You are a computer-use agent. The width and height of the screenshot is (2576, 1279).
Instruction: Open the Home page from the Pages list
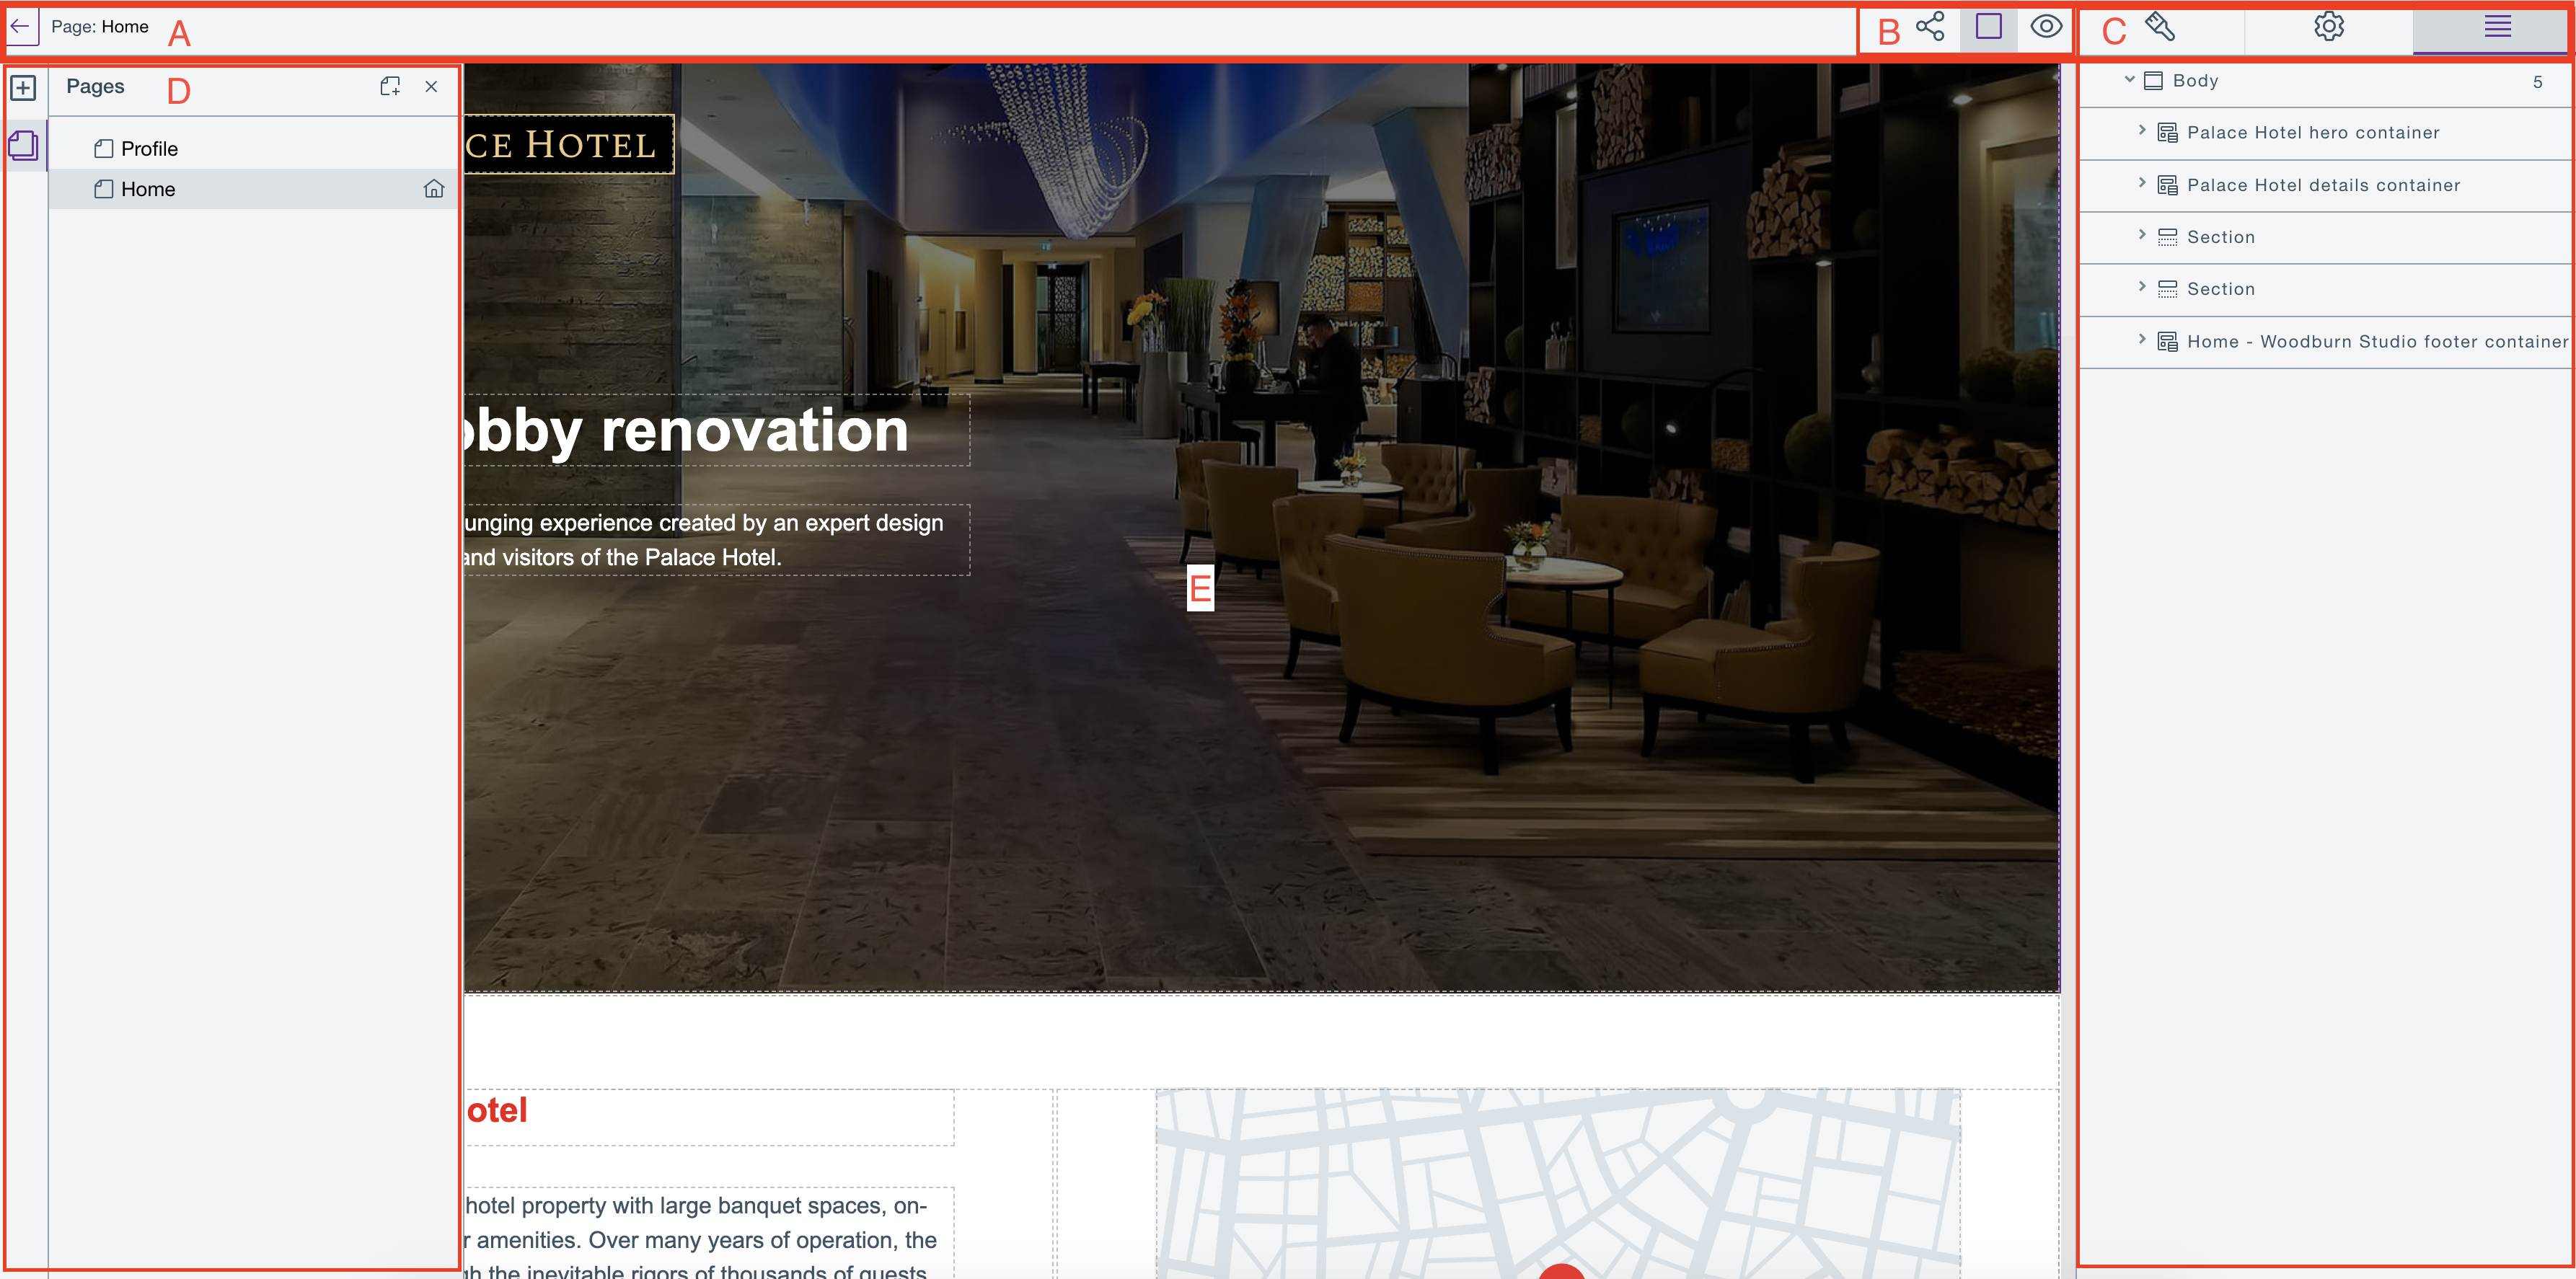point(148,189)
